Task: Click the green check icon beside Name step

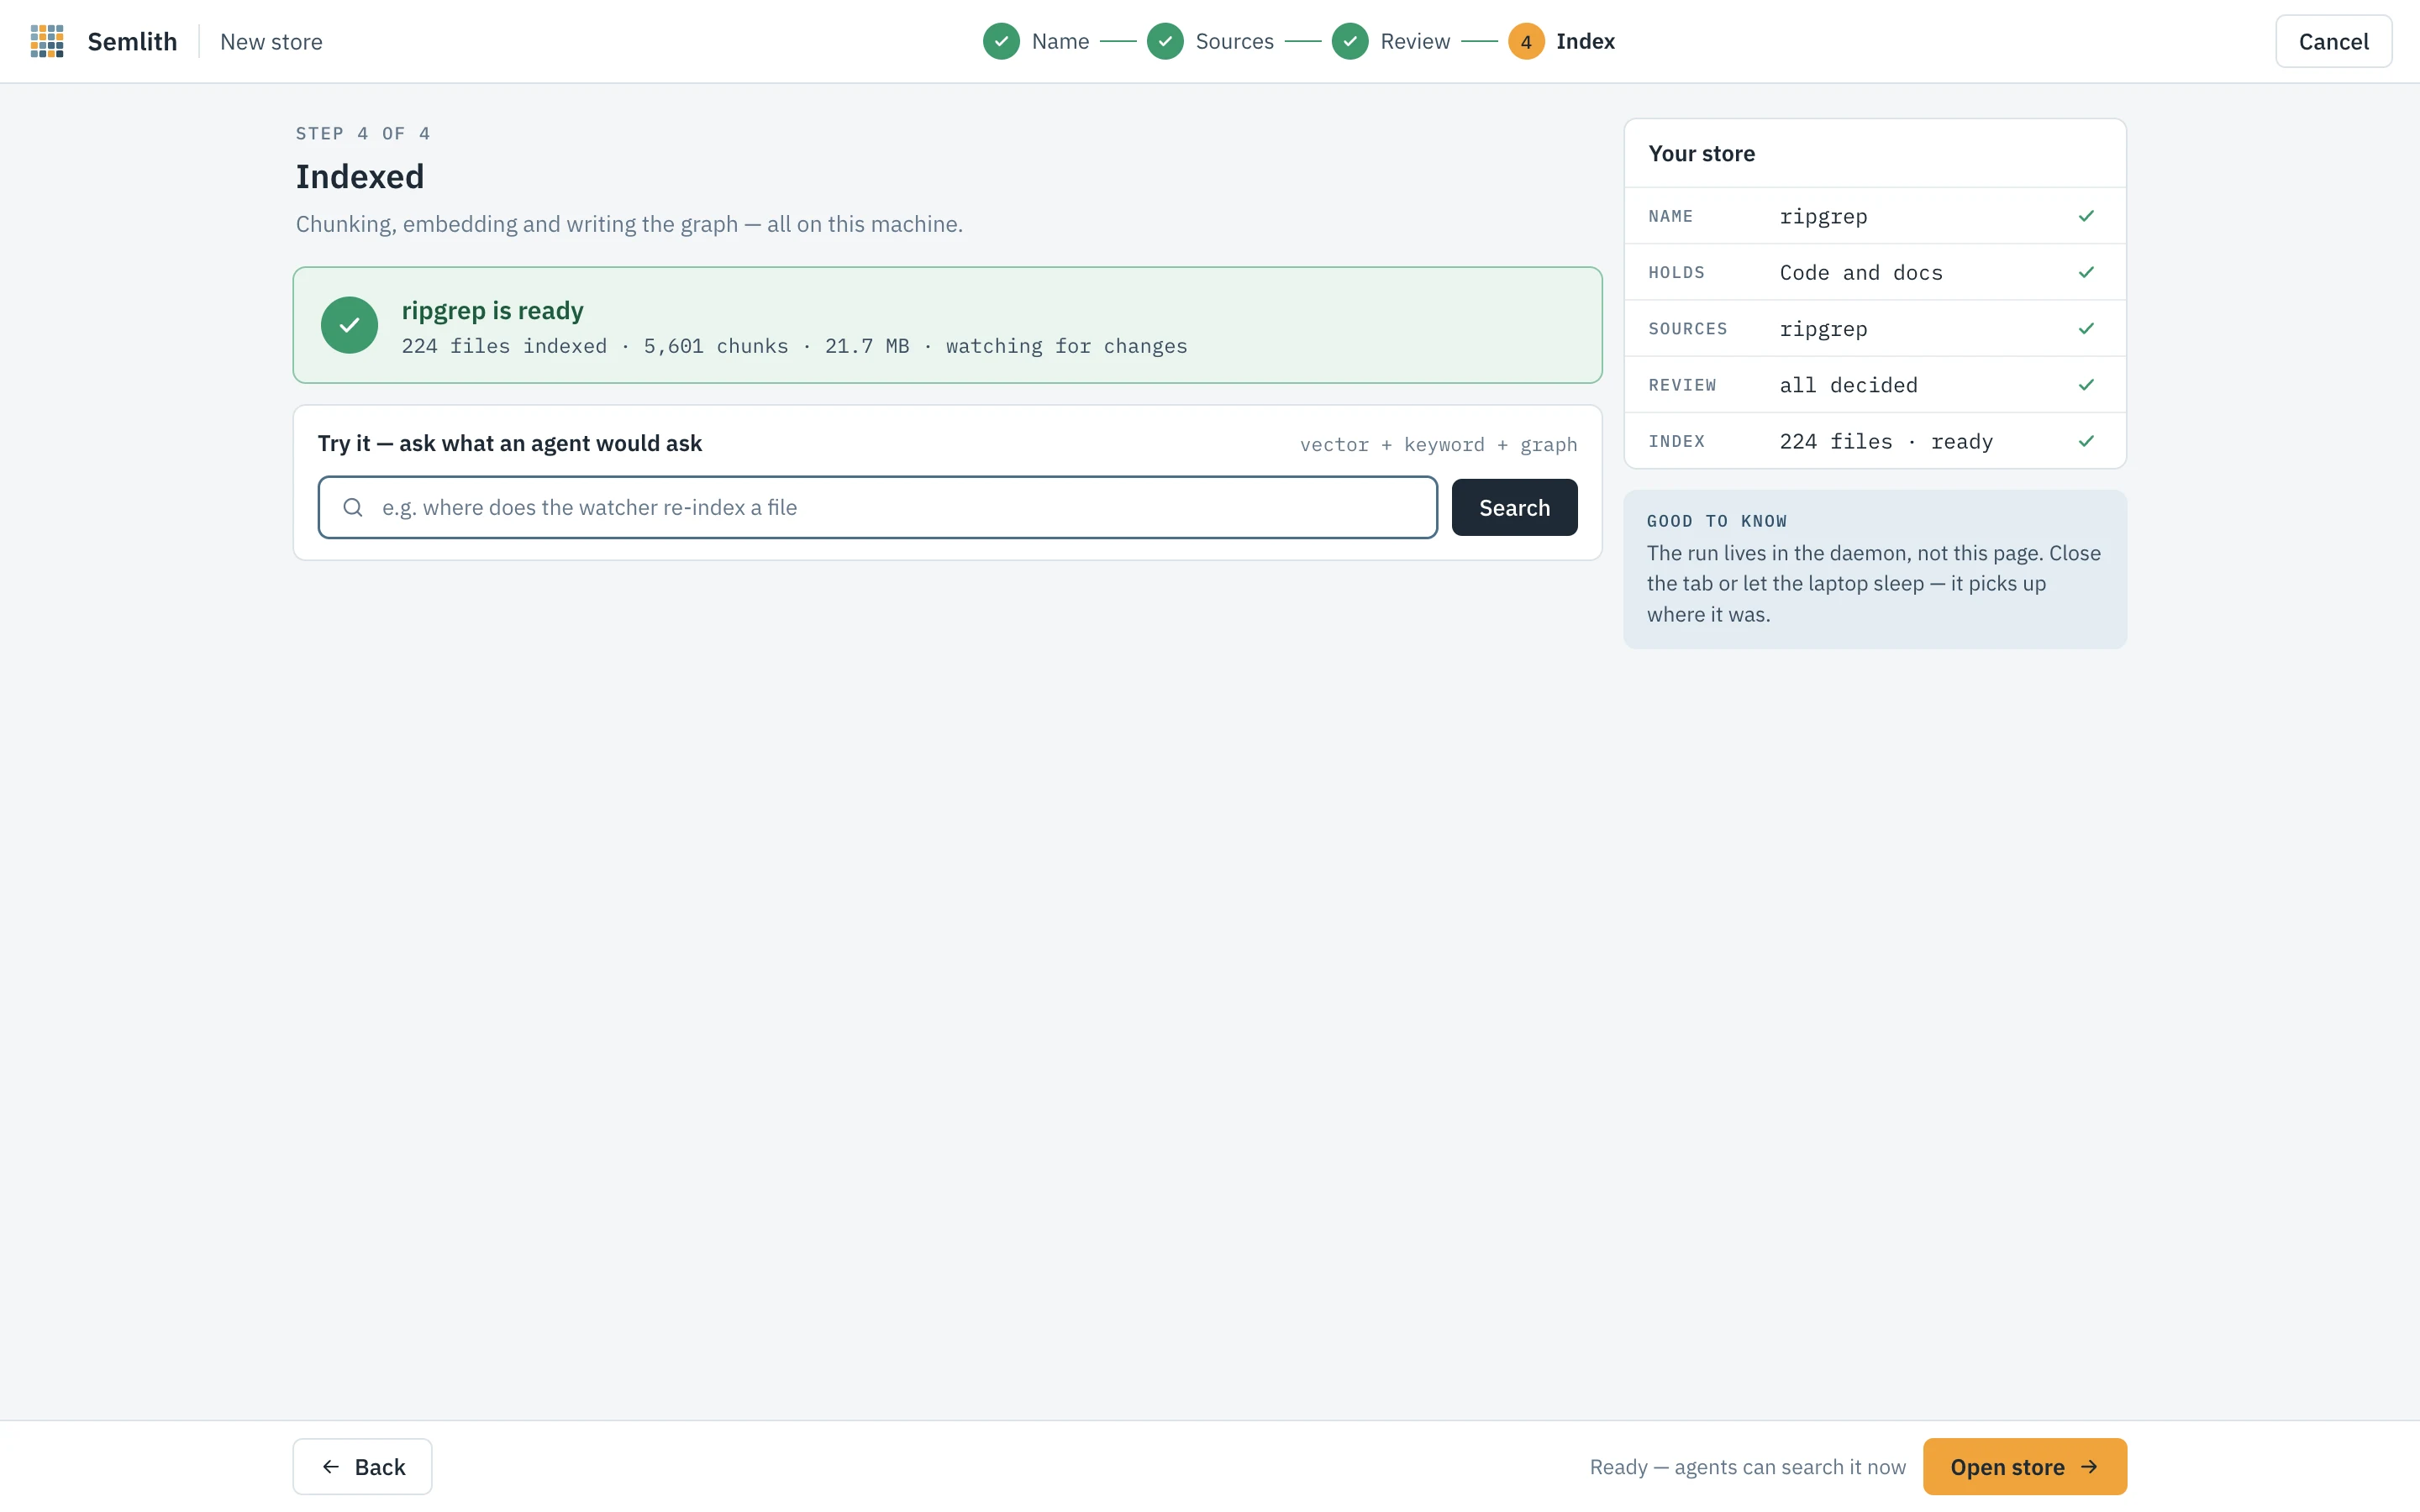Action: (x=1001, y=41)
